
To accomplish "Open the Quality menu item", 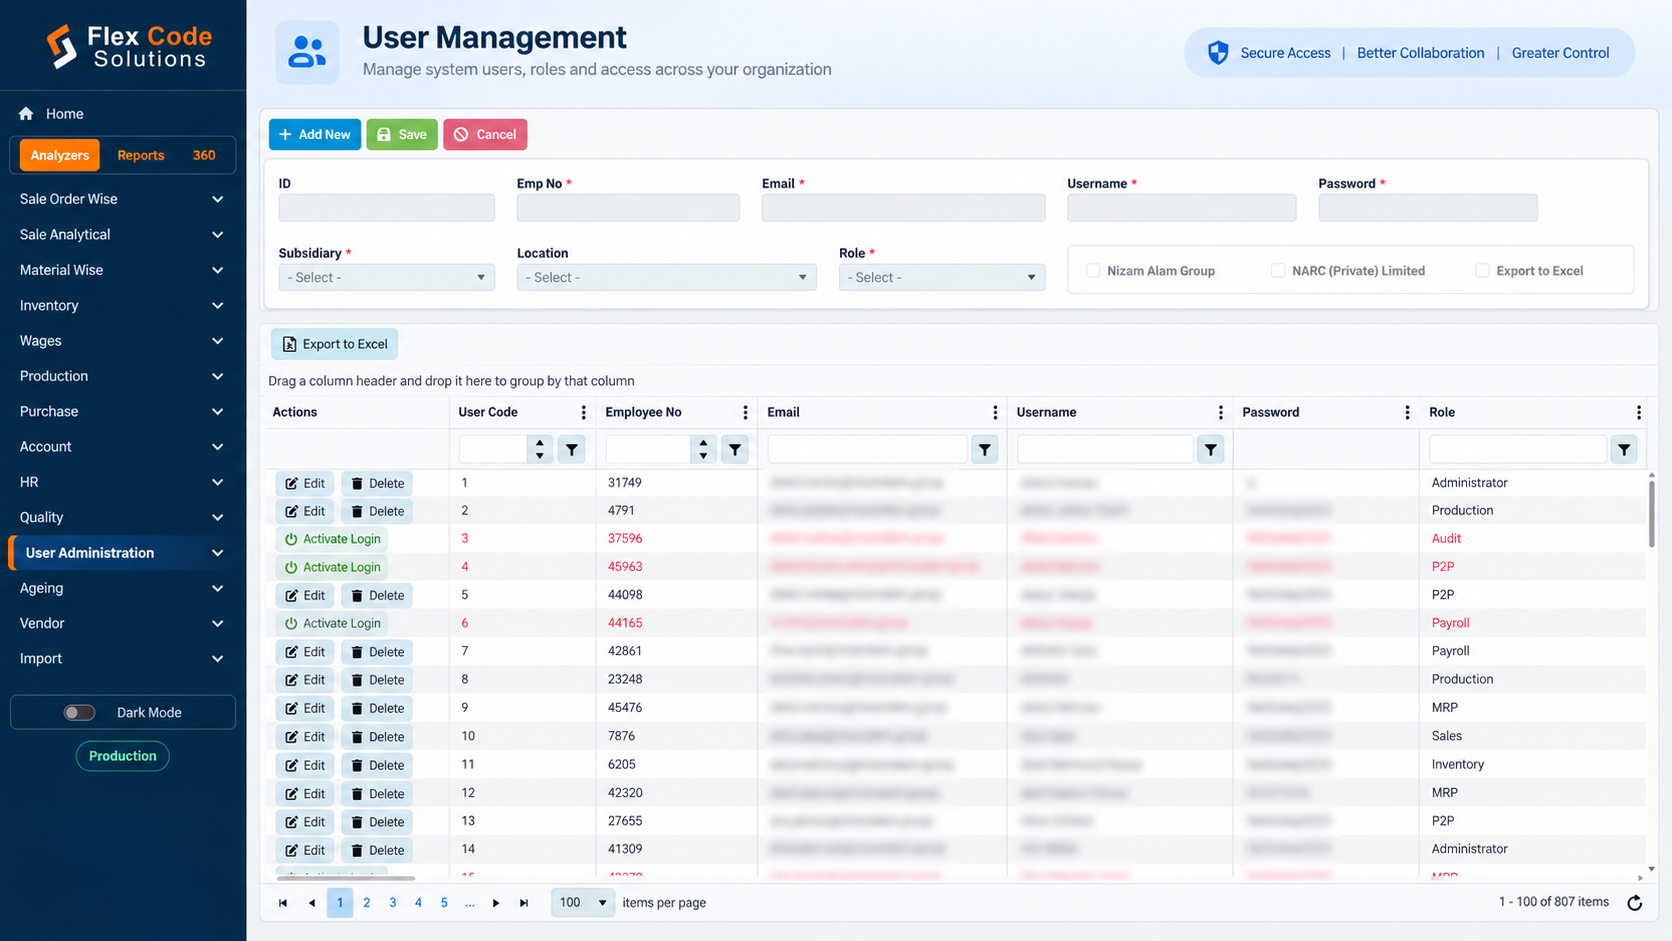I will pyautogui.click(x=122, y=517).
